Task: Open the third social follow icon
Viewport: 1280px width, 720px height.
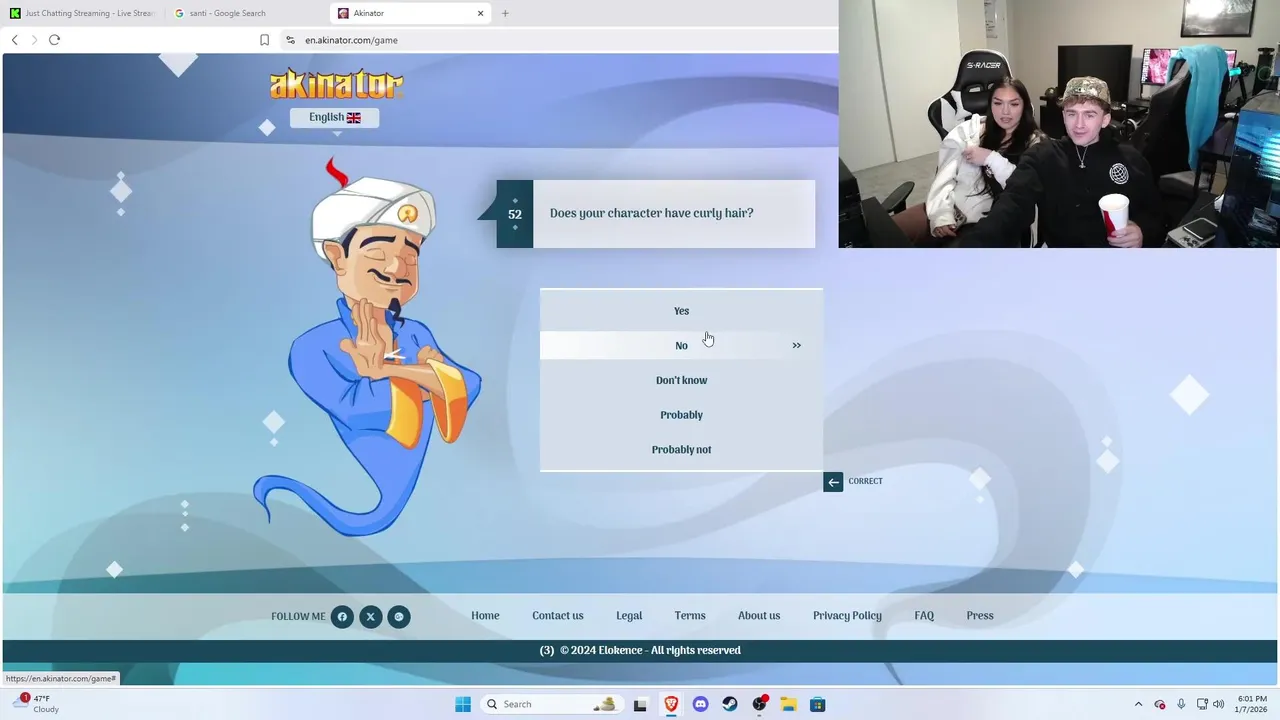Action: [398, 617]
